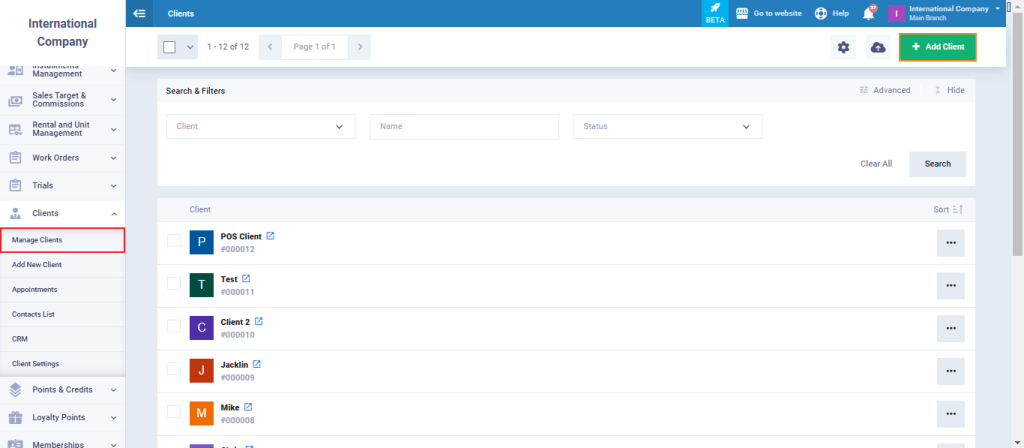Viewport: 1024px width, 448px height.
Task: Toggle the select-all checkbox
Action: [169, 47]
